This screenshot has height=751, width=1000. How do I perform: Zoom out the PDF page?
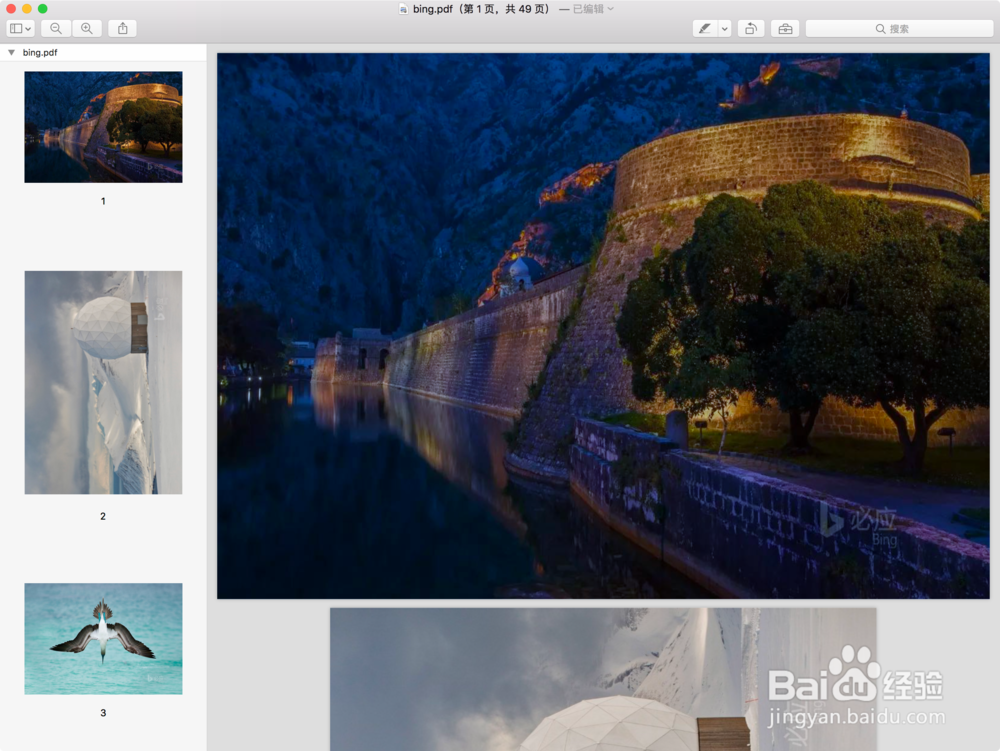coord(56,29)
